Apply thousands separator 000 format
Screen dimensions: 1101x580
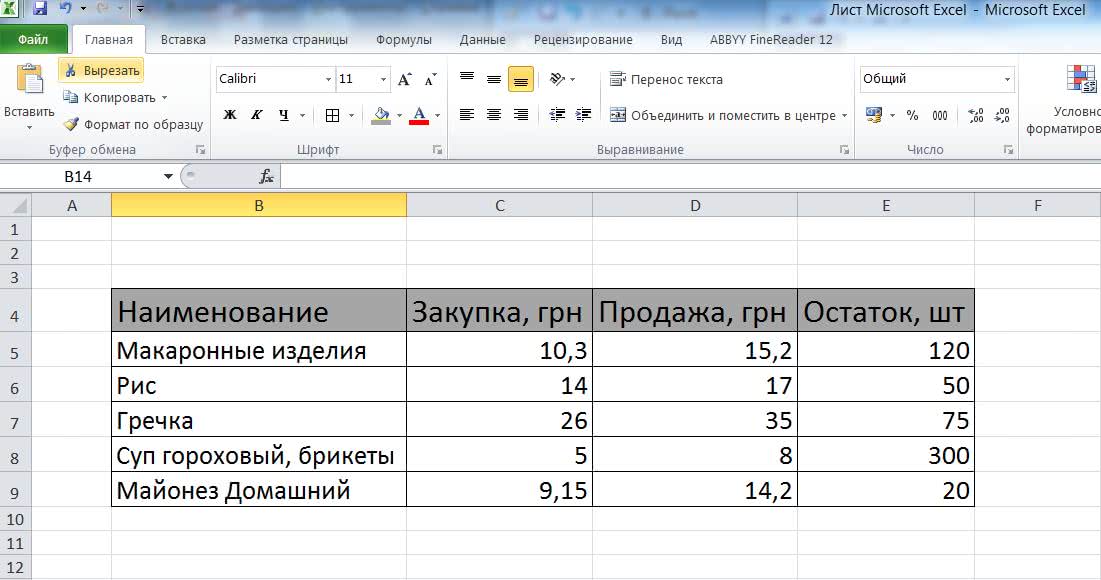[x=940, y=115]
